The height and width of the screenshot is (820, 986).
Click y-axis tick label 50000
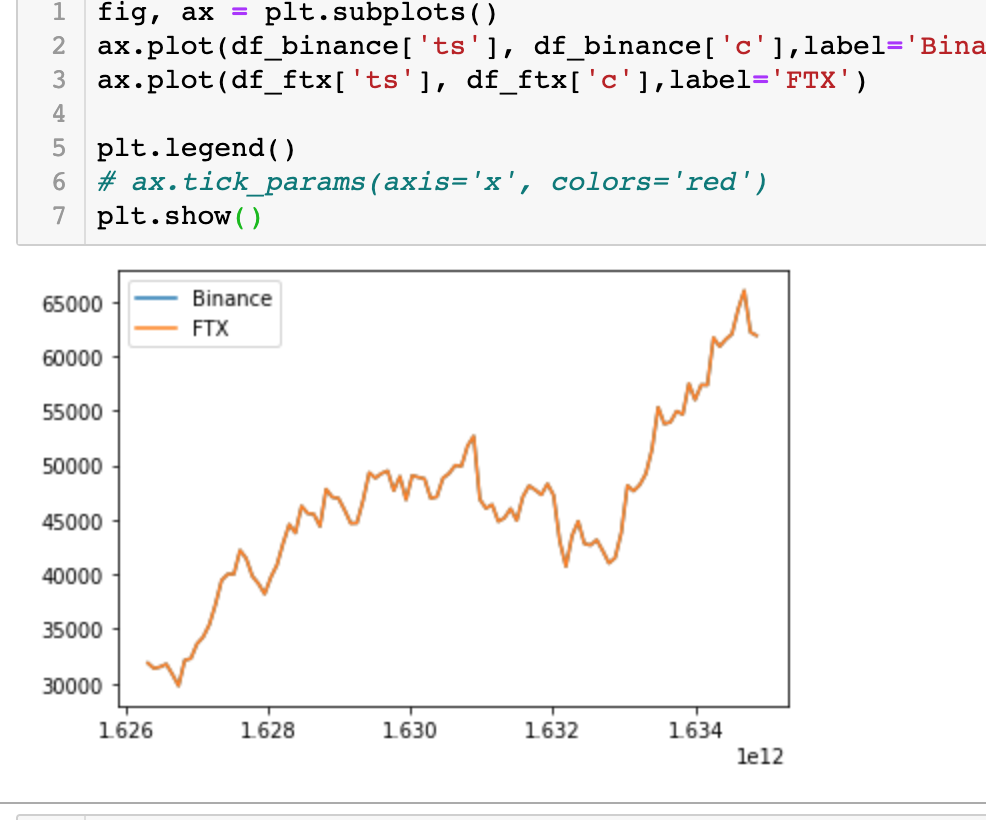(x=72, y=466)
